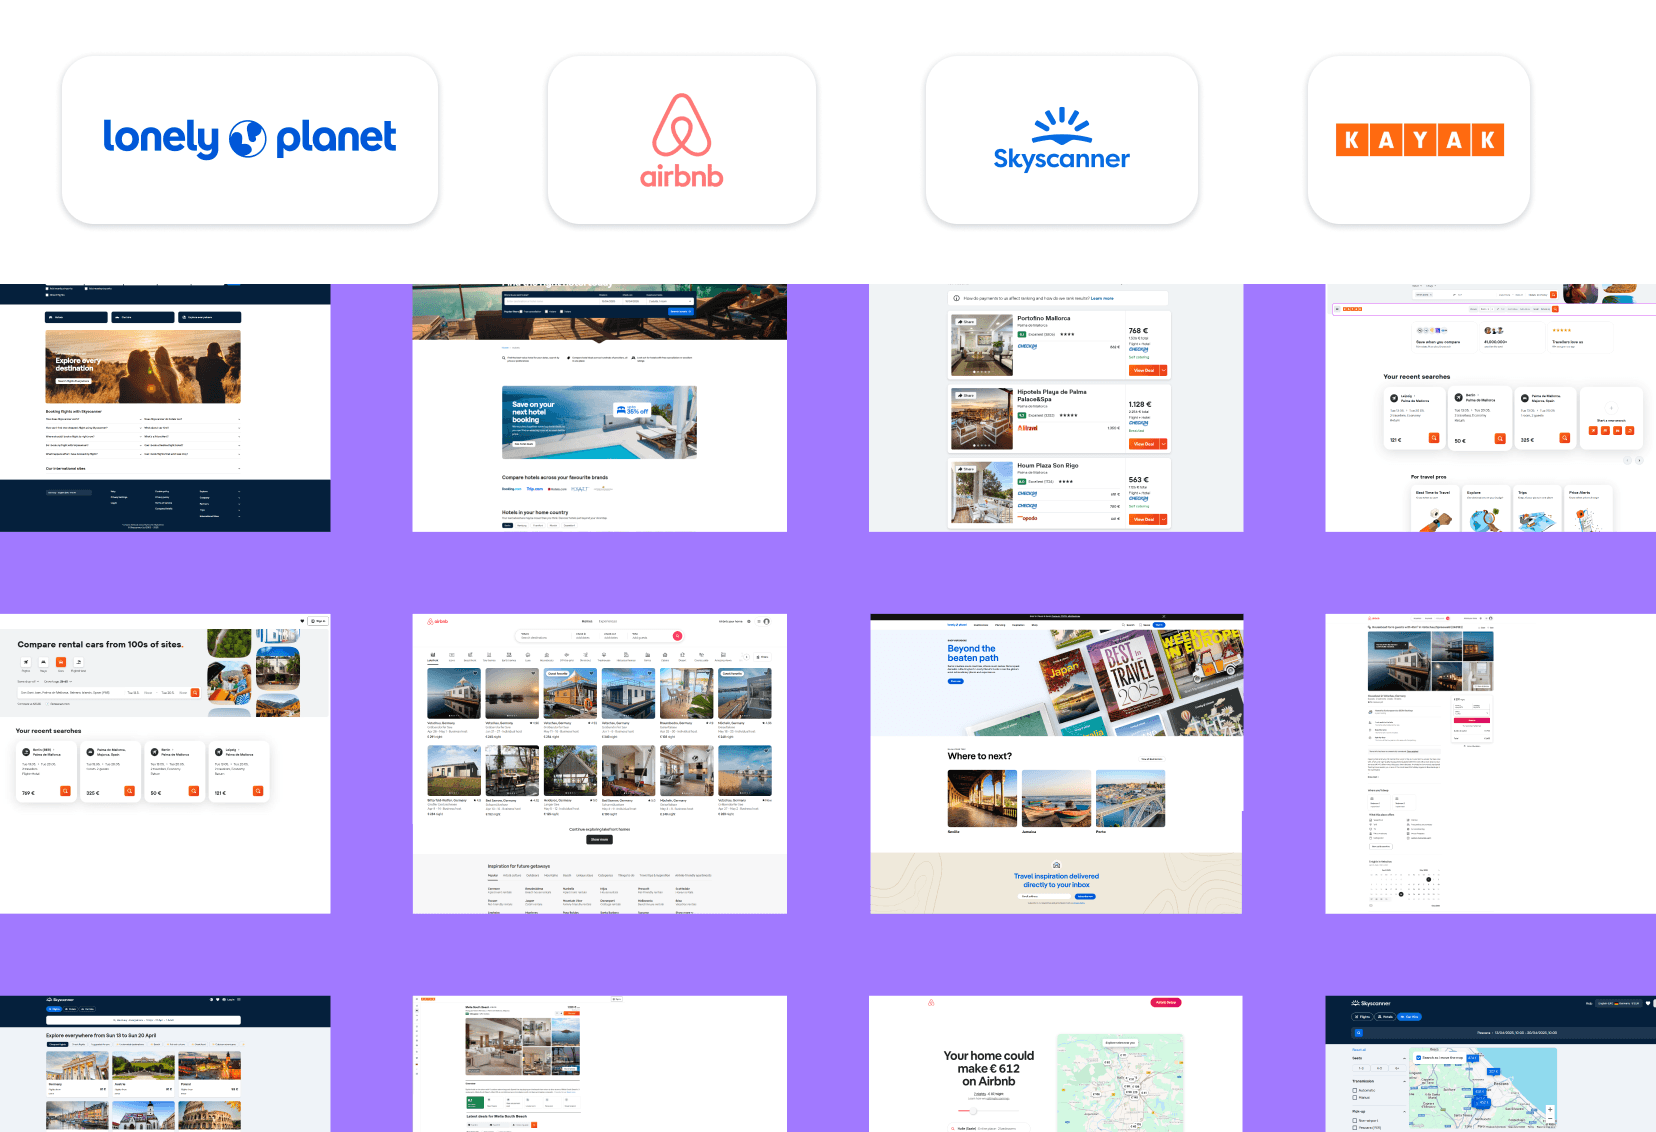
Task: Click the KAYAK logo card
Action: click(1419, 140)
